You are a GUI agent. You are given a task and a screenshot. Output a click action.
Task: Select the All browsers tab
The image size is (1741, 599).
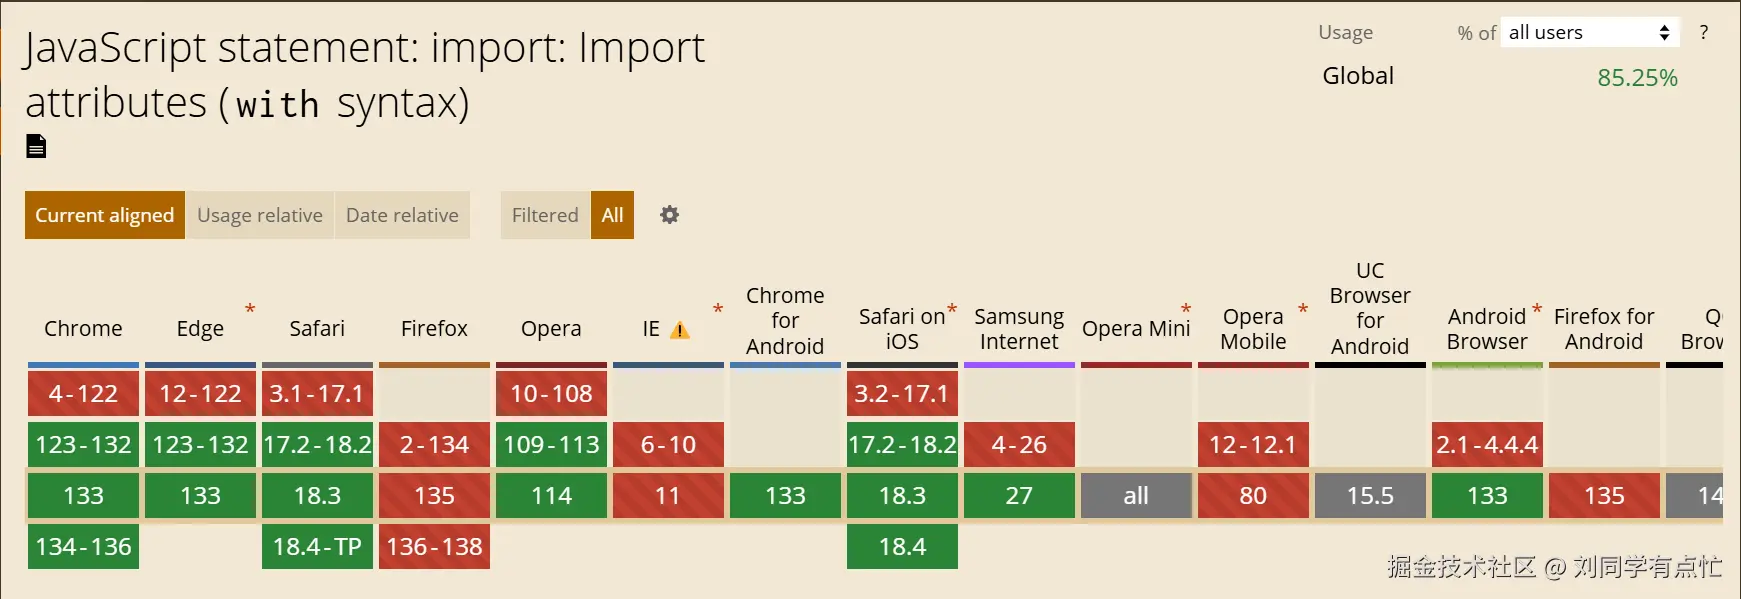point(612,215)
